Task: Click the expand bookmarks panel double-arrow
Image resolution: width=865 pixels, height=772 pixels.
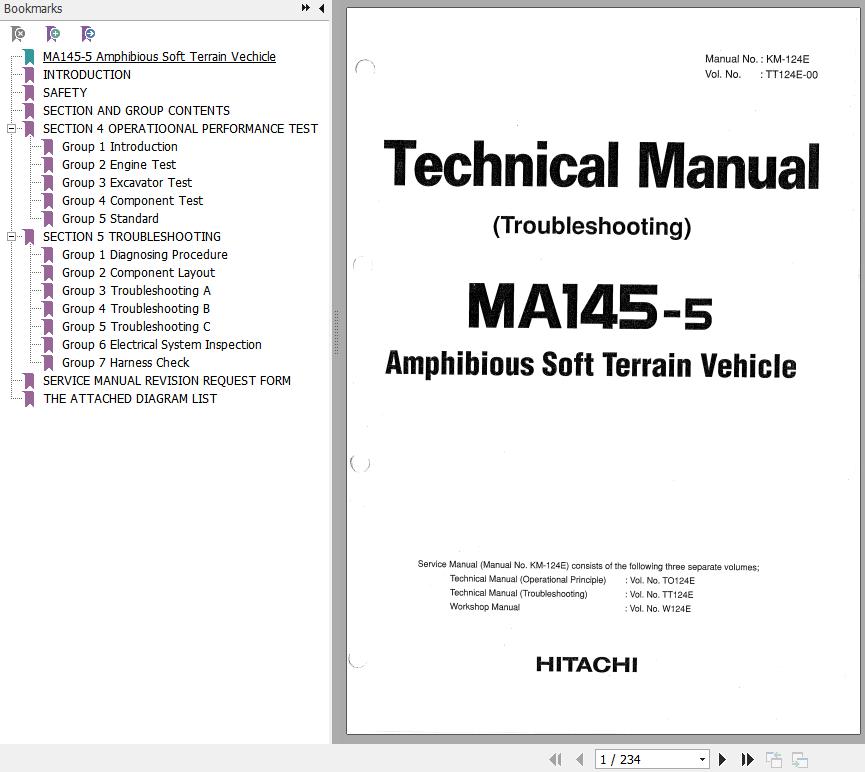Action: pos(306,8)
